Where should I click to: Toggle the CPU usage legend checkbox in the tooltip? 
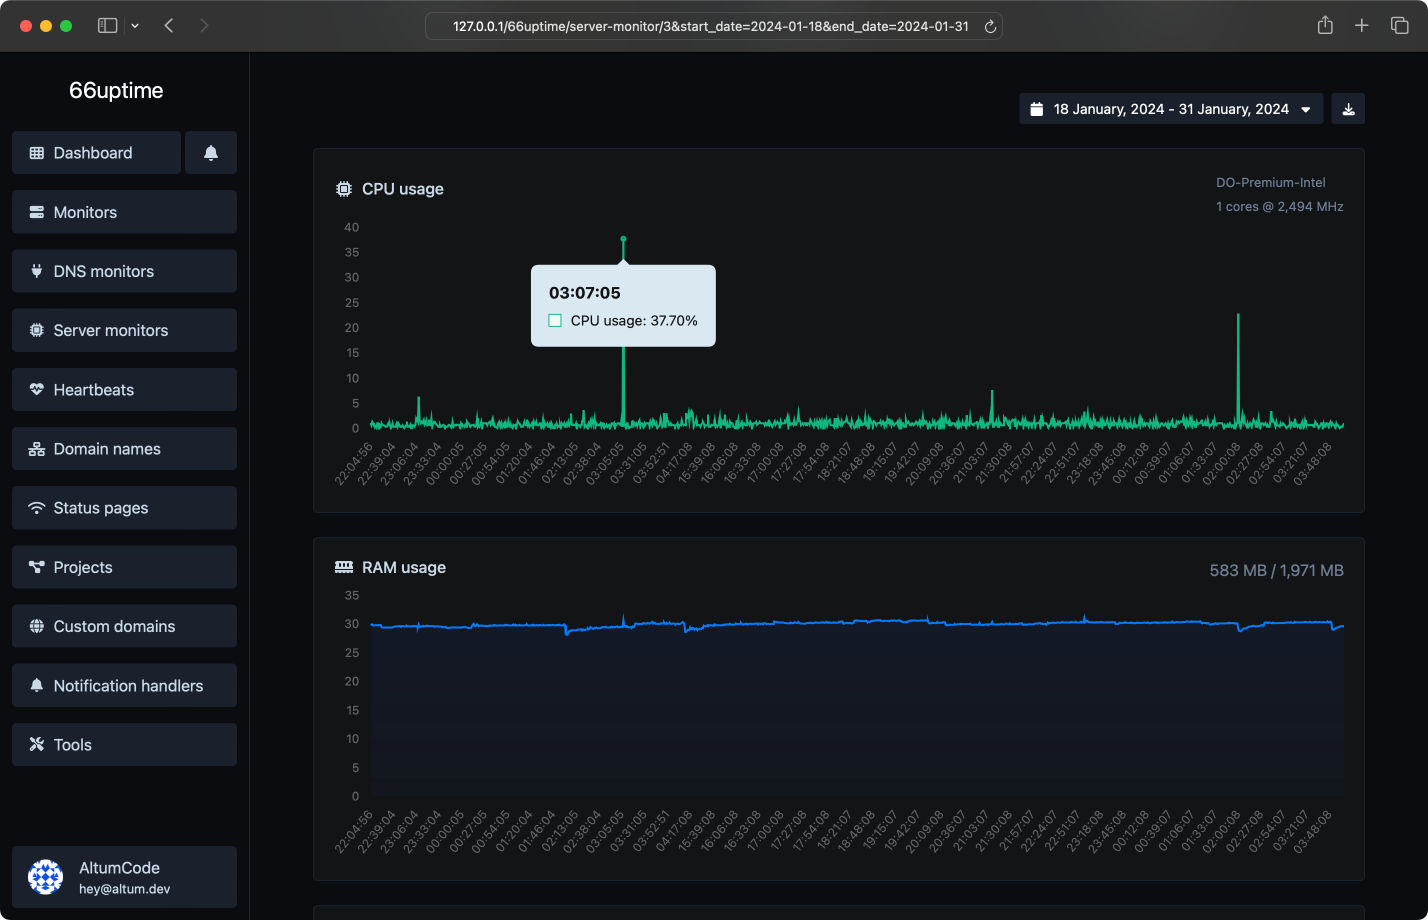coord(555,320)
